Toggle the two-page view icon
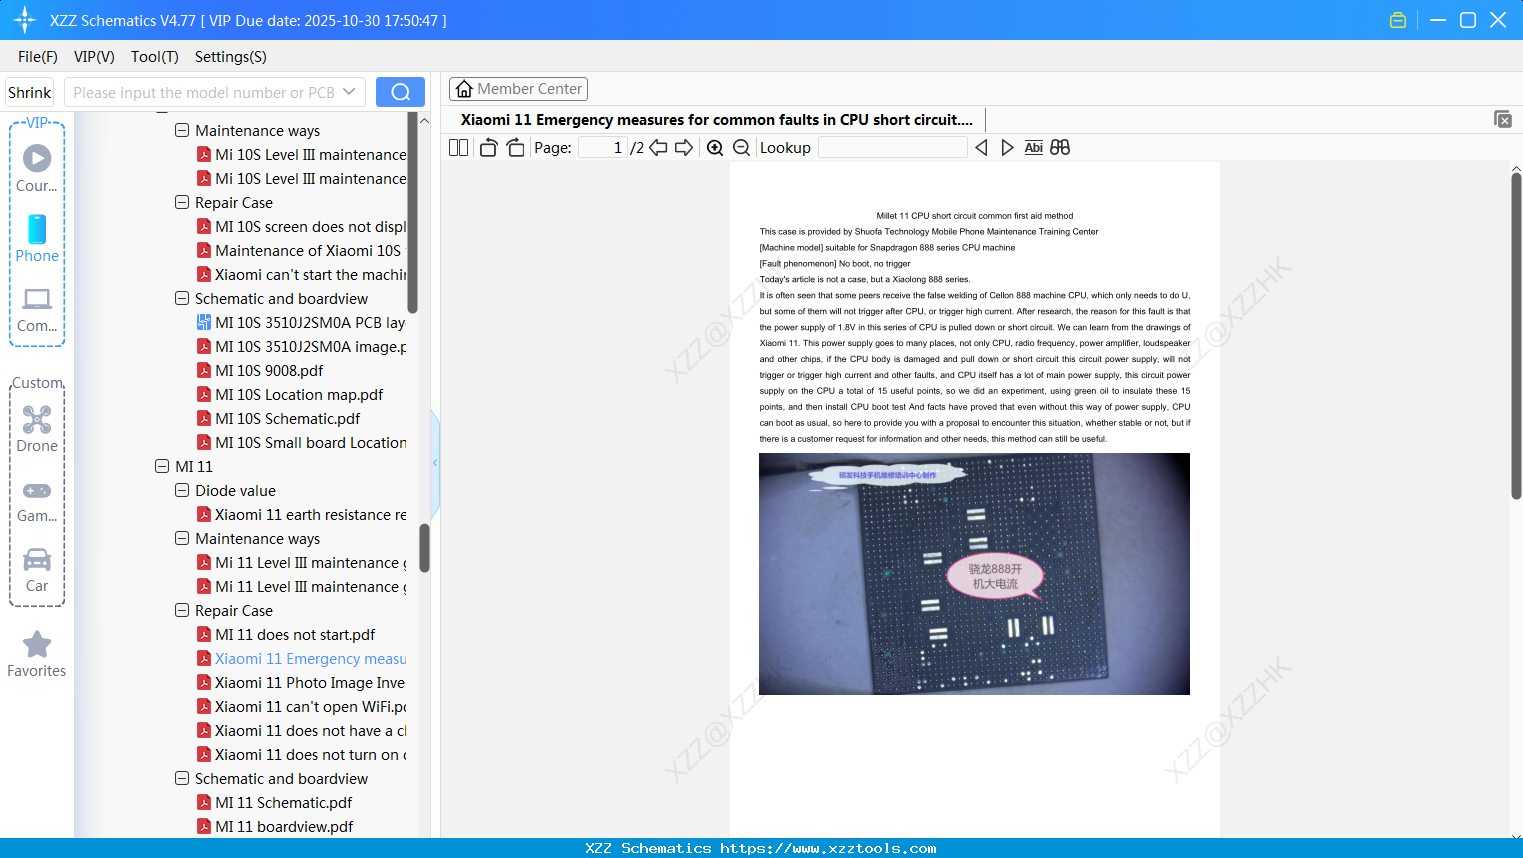1523x858 pixels. pyautogui.click(x=458, y=148)
